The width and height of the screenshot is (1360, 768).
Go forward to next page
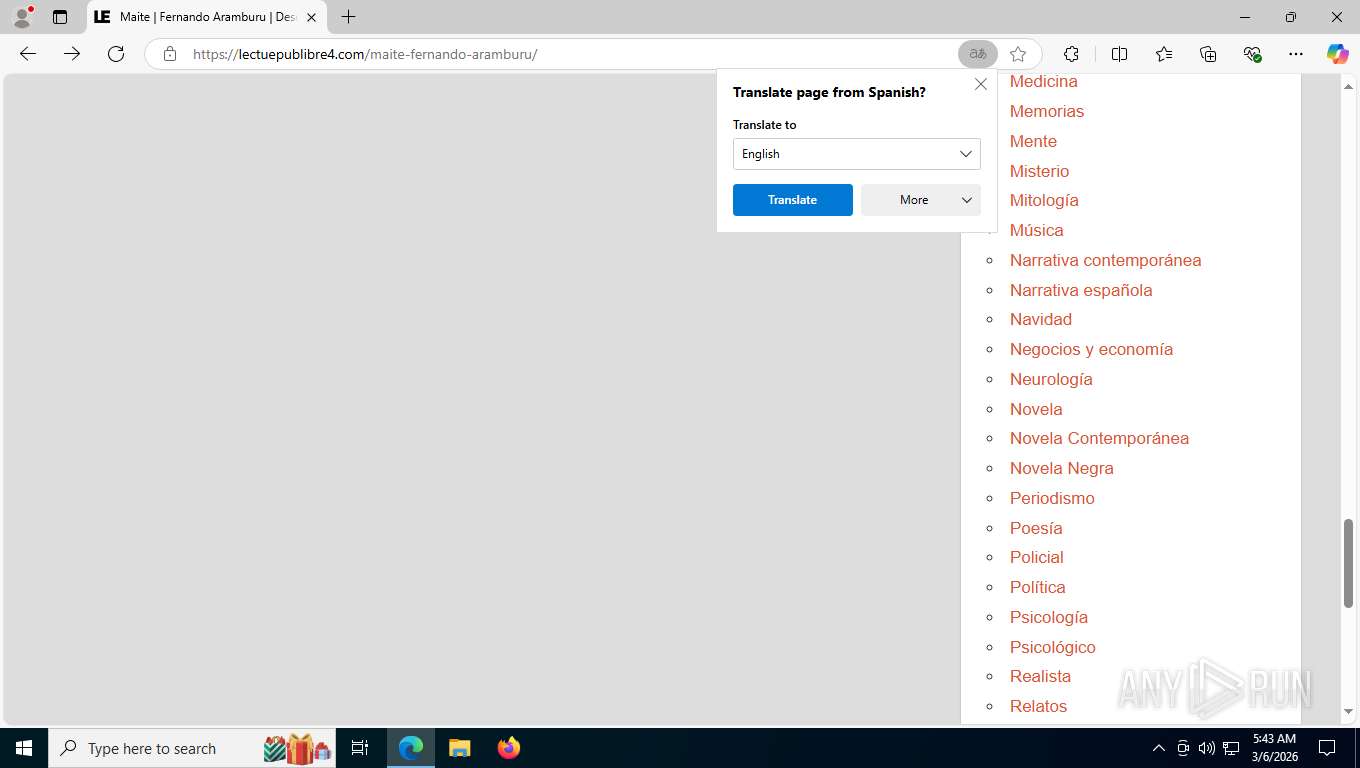[x=72, y=54]
